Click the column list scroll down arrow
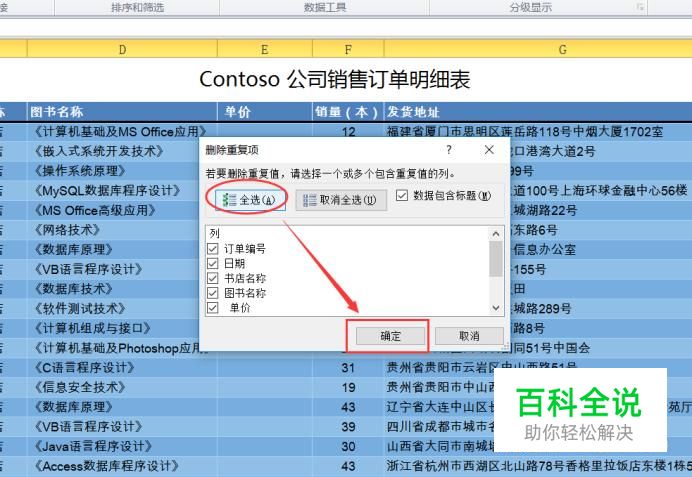 point(496,308)
